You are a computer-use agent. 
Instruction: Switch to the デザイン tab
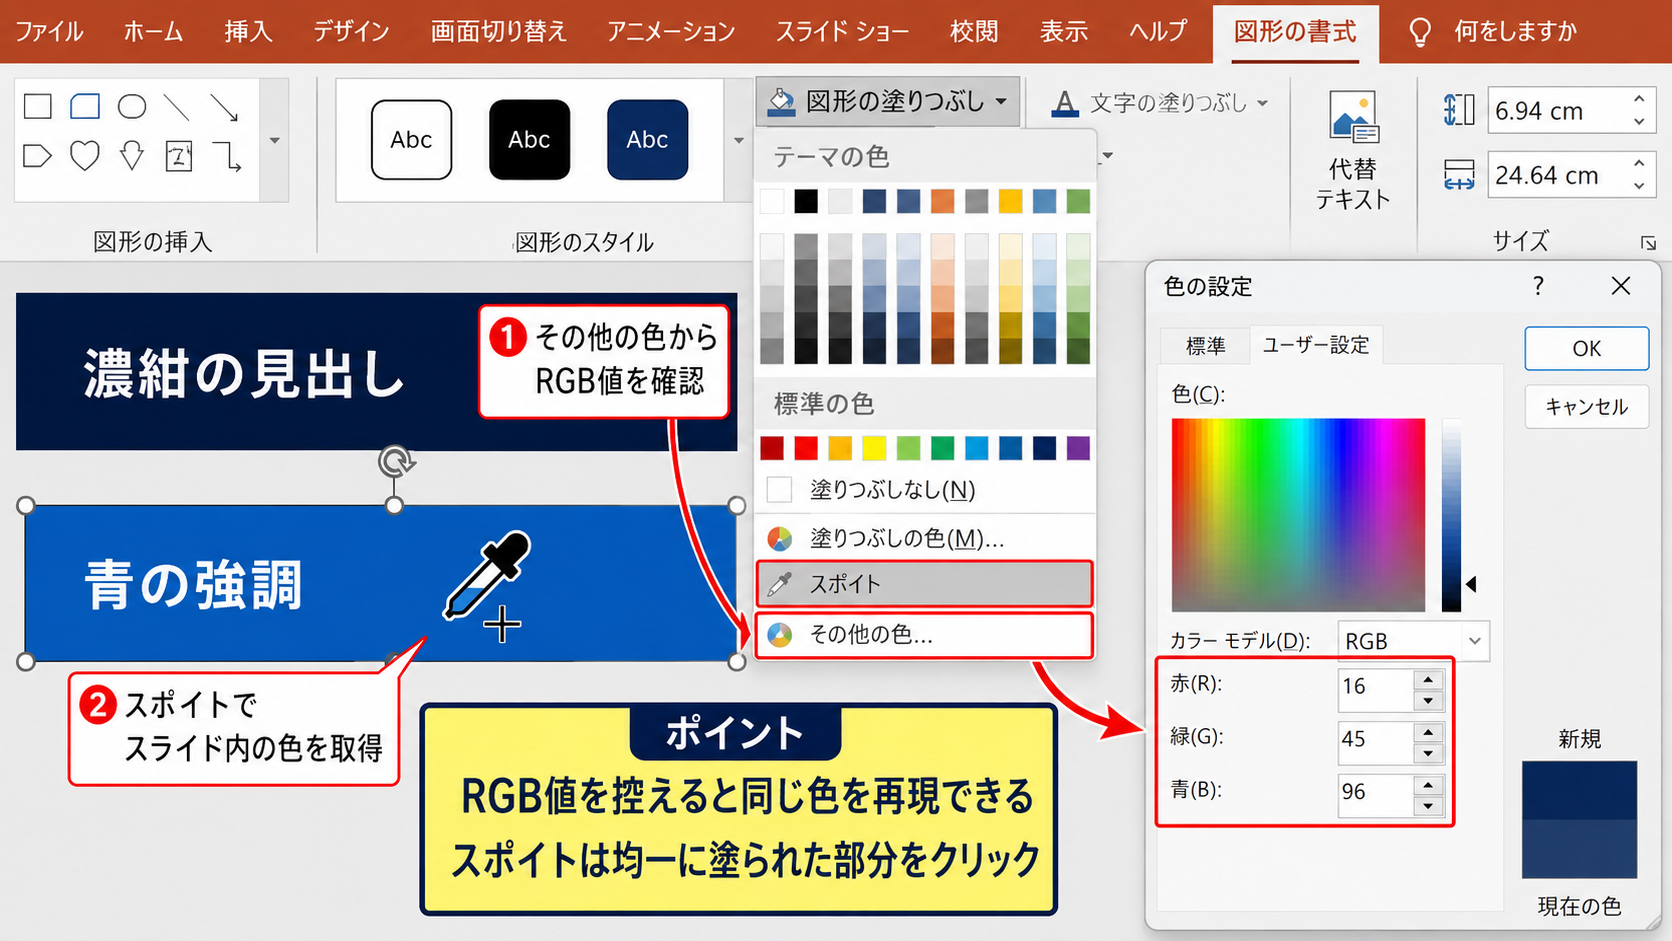point(351,31)
